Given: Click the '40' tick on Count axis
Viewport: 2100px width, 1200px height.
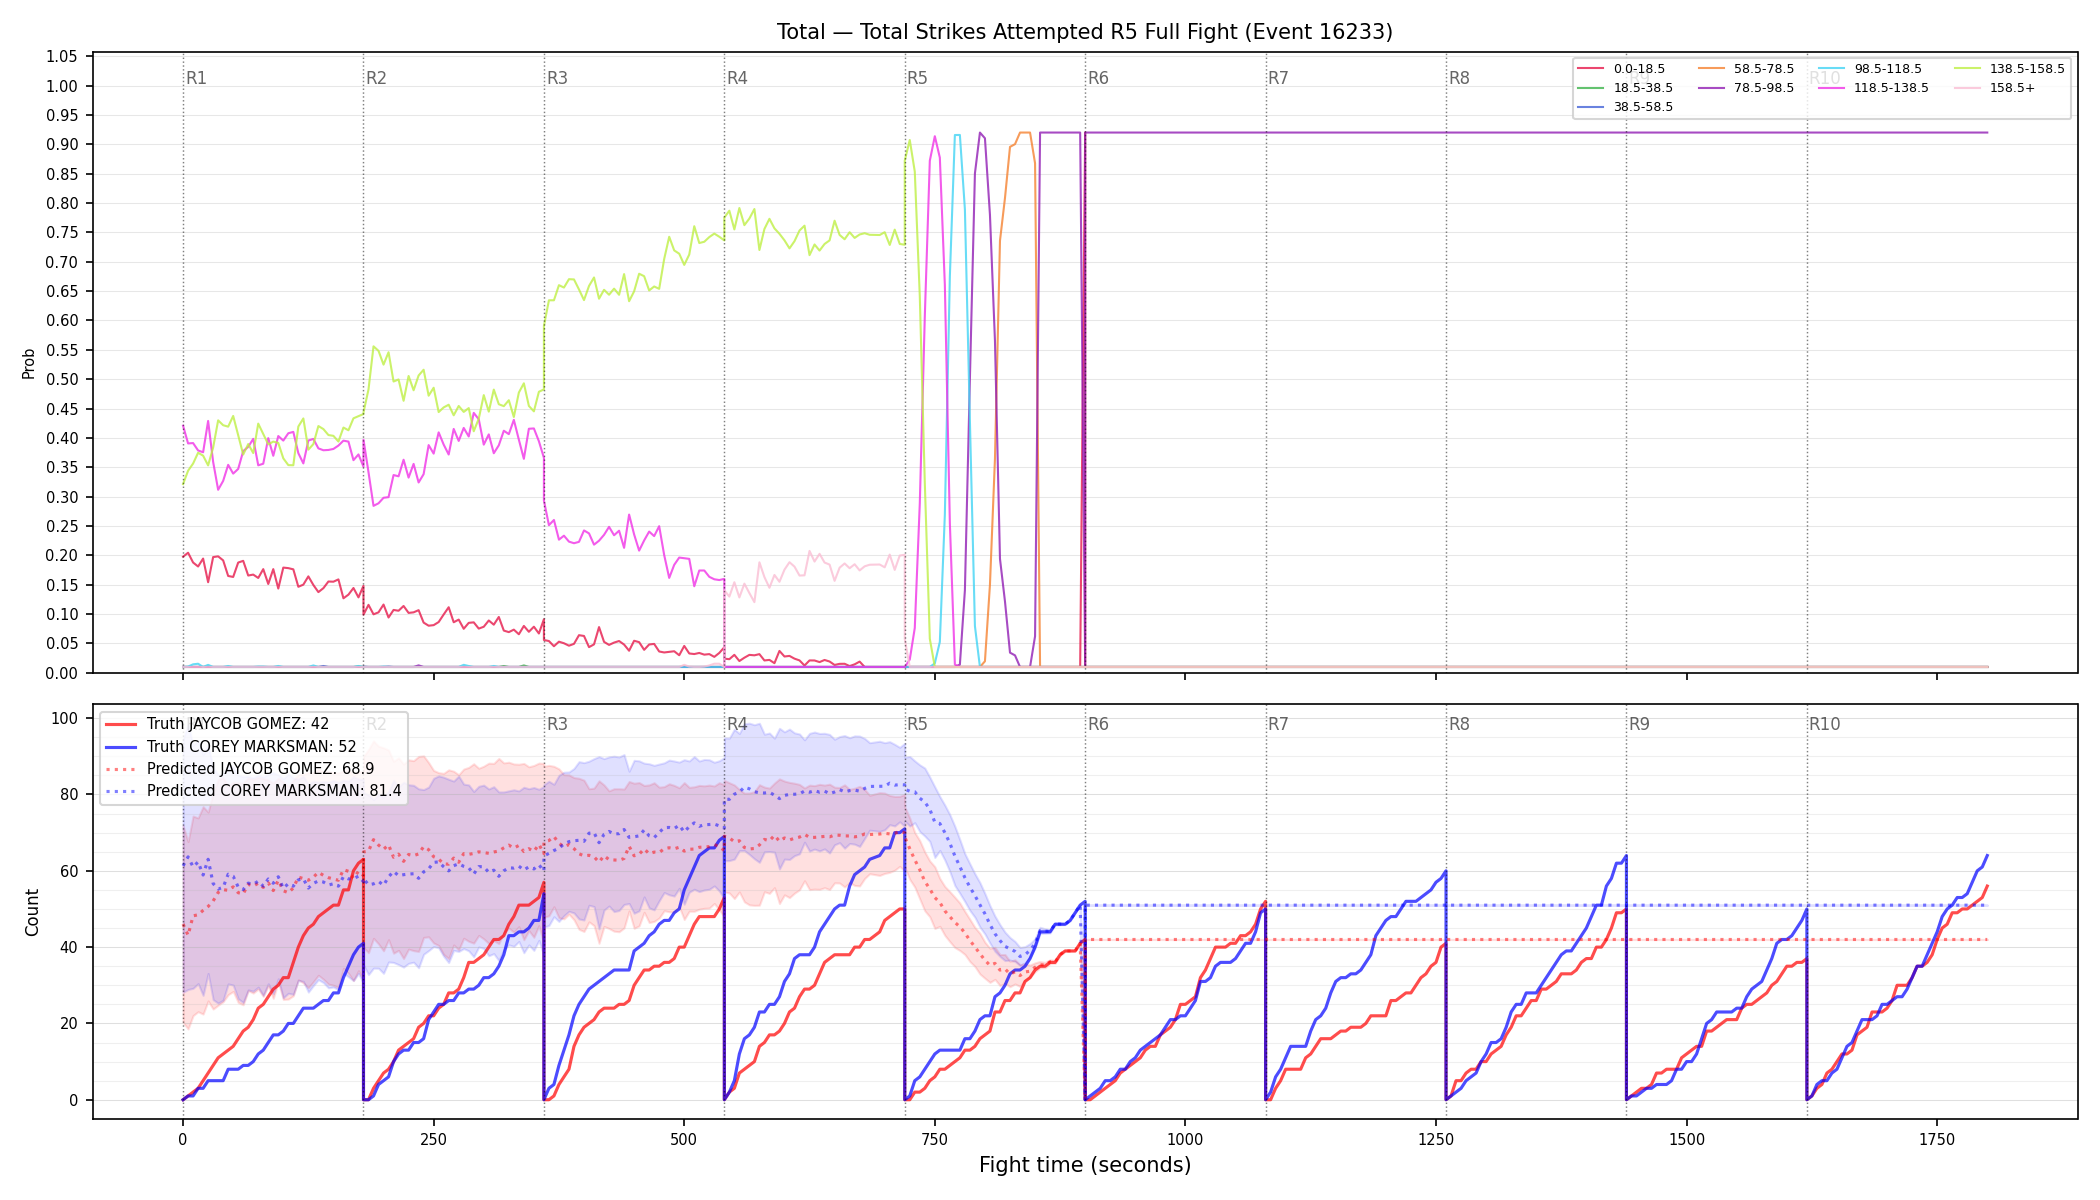Looking at the screenshot, I should click(x=69, y=947).
